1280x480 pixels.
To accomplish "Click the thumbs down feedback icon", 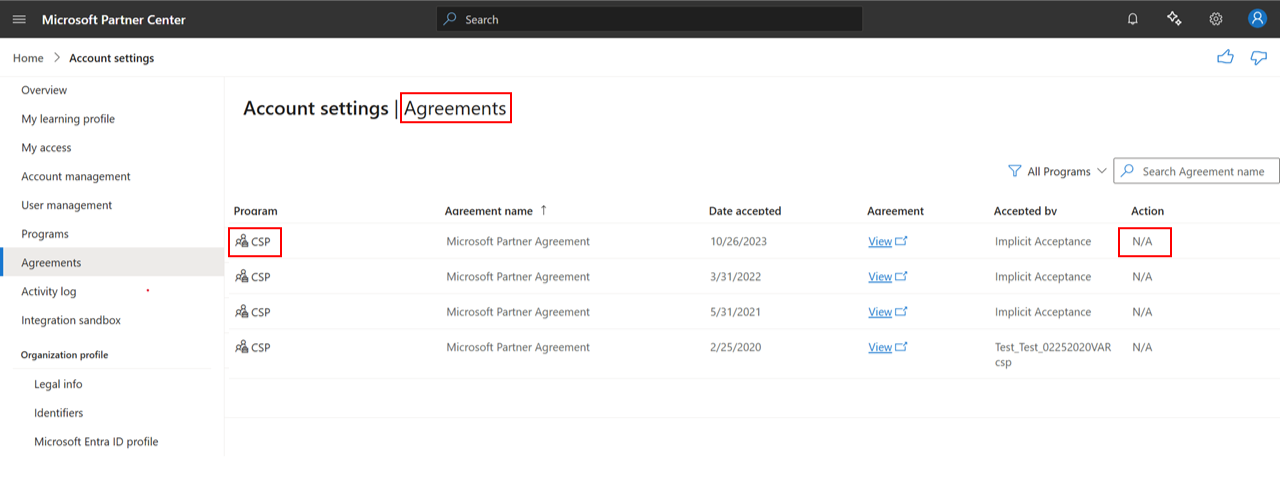I will (1259, 58).
